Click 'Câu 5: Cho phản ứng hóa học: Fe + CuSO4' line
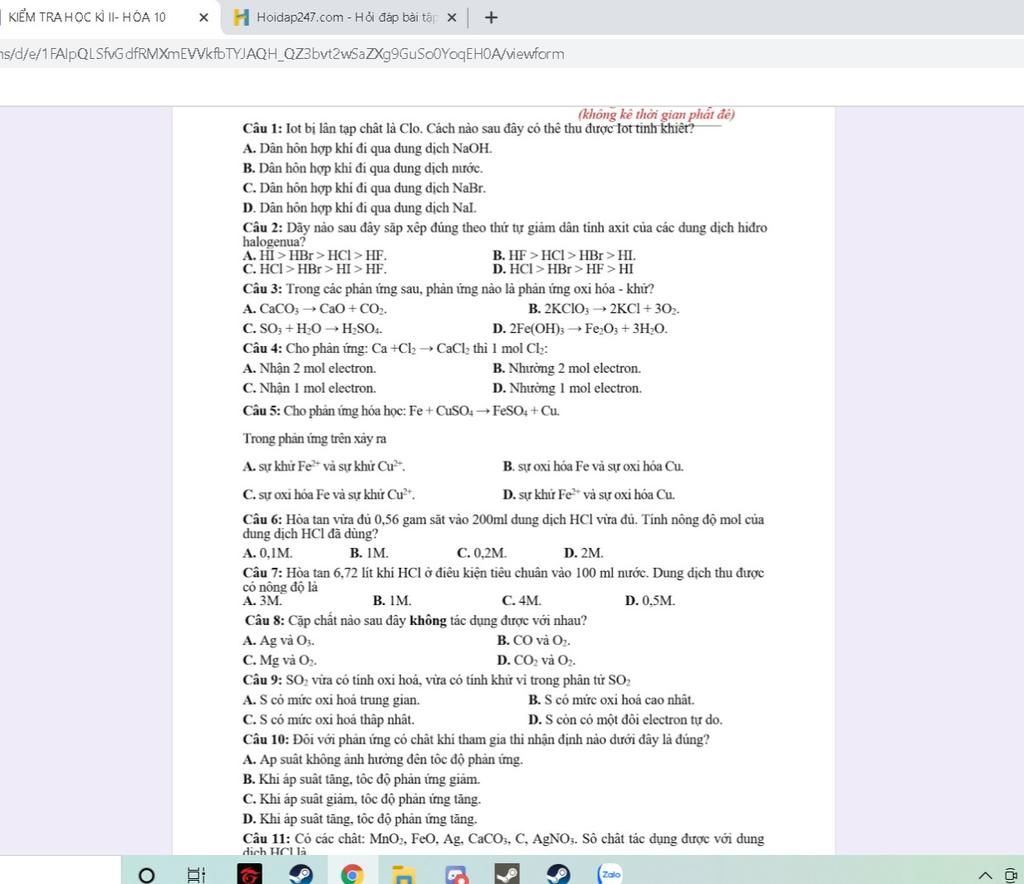Image resolution: width=1024 pixels, height=884 pixels. [401, 411]
